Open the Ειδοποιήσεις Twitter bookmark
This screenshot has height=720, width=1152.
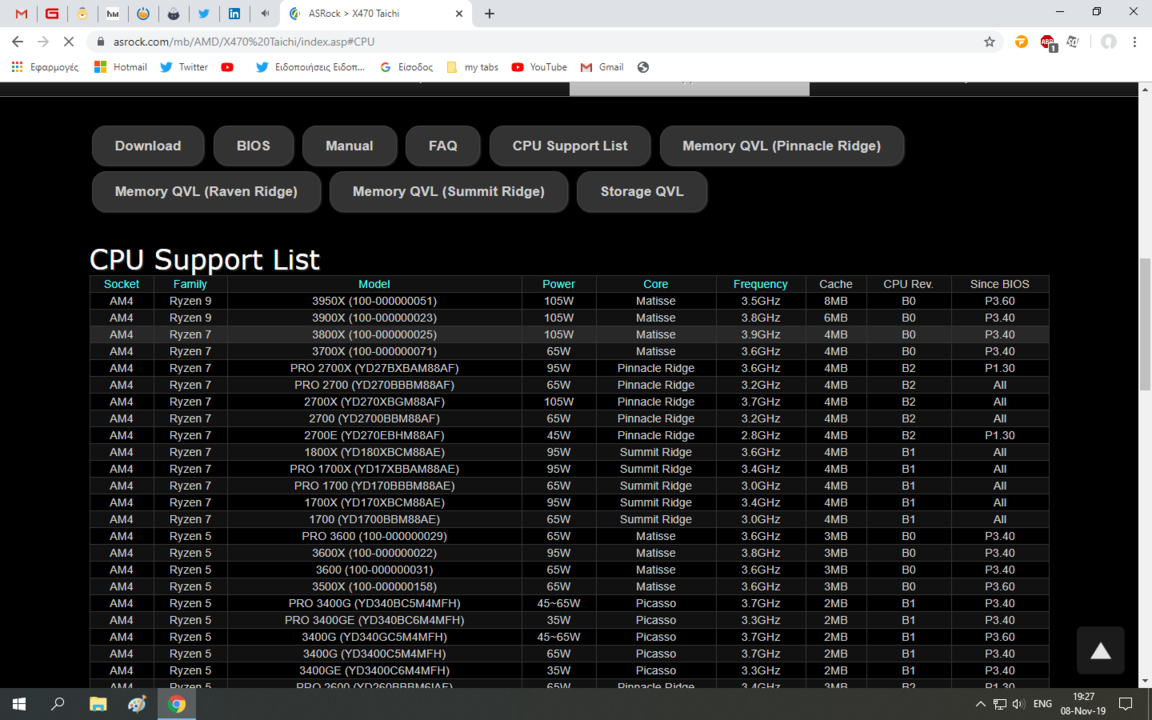(309, 67)
